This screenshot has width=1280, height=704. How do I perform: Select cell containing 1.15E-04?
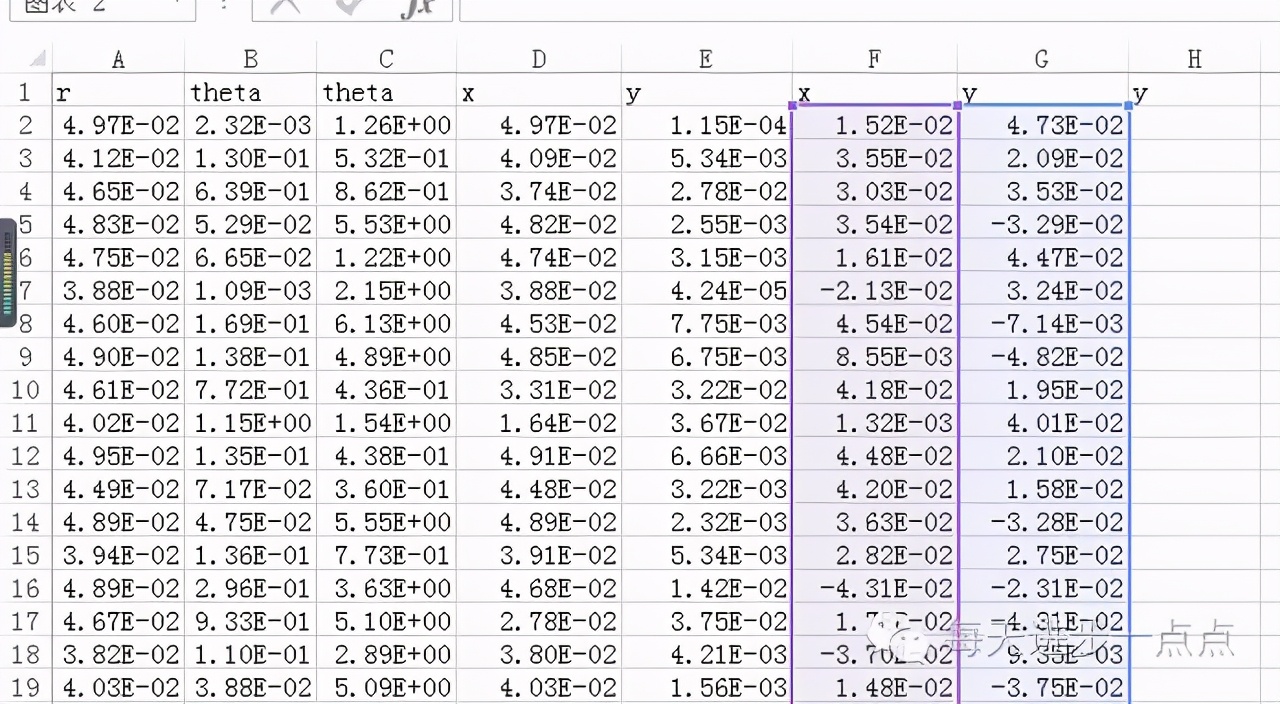(x=706, y=125)
